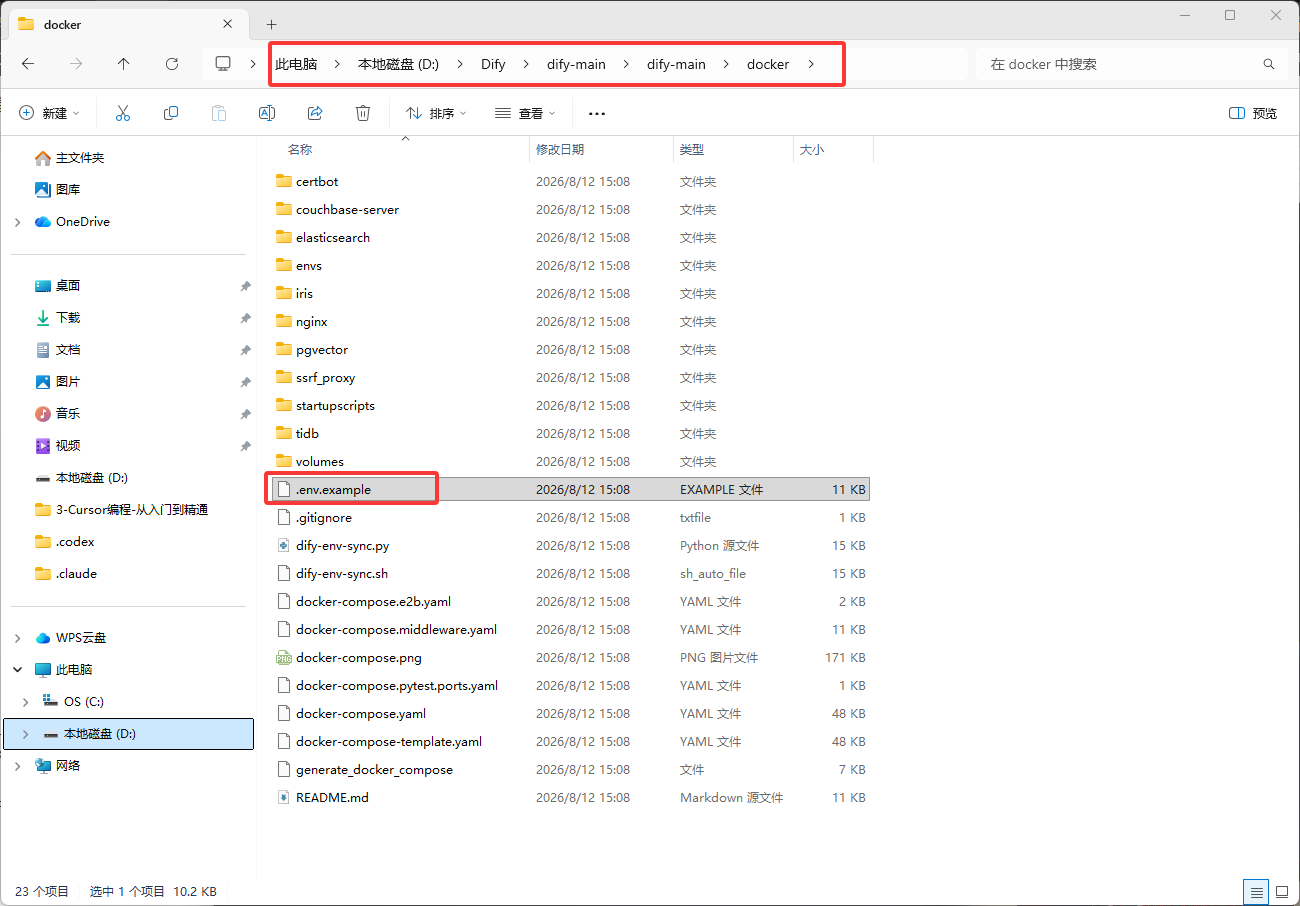
Task: Click the search magnifier icon
Action: [1269, 64]
